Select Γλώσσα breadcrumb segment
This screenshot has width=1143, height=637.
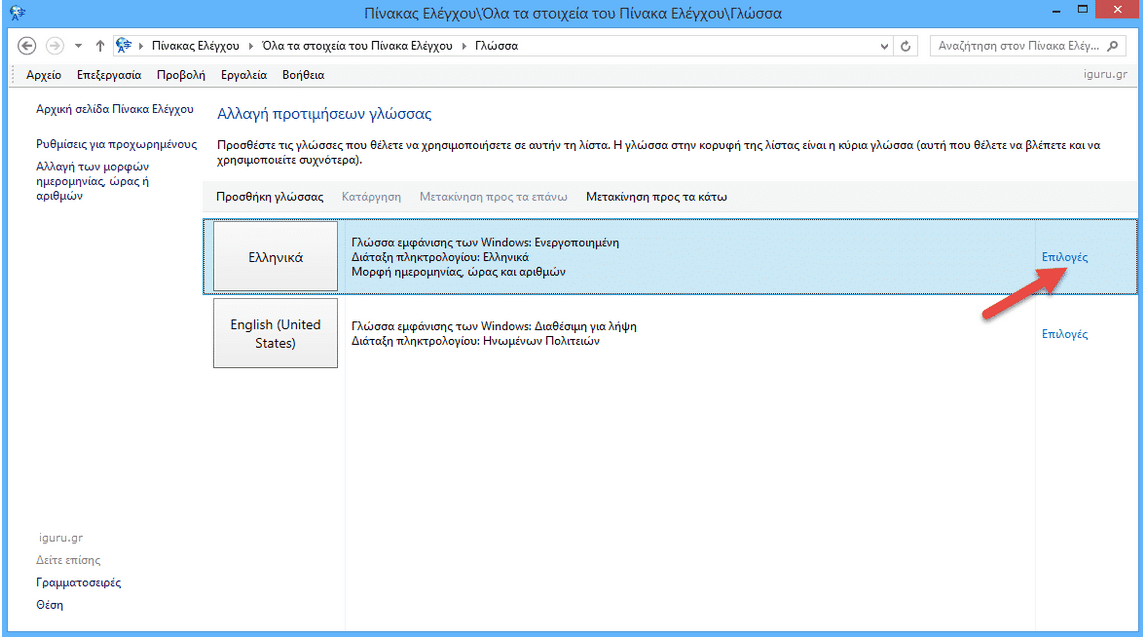click(x=496, y=46)
